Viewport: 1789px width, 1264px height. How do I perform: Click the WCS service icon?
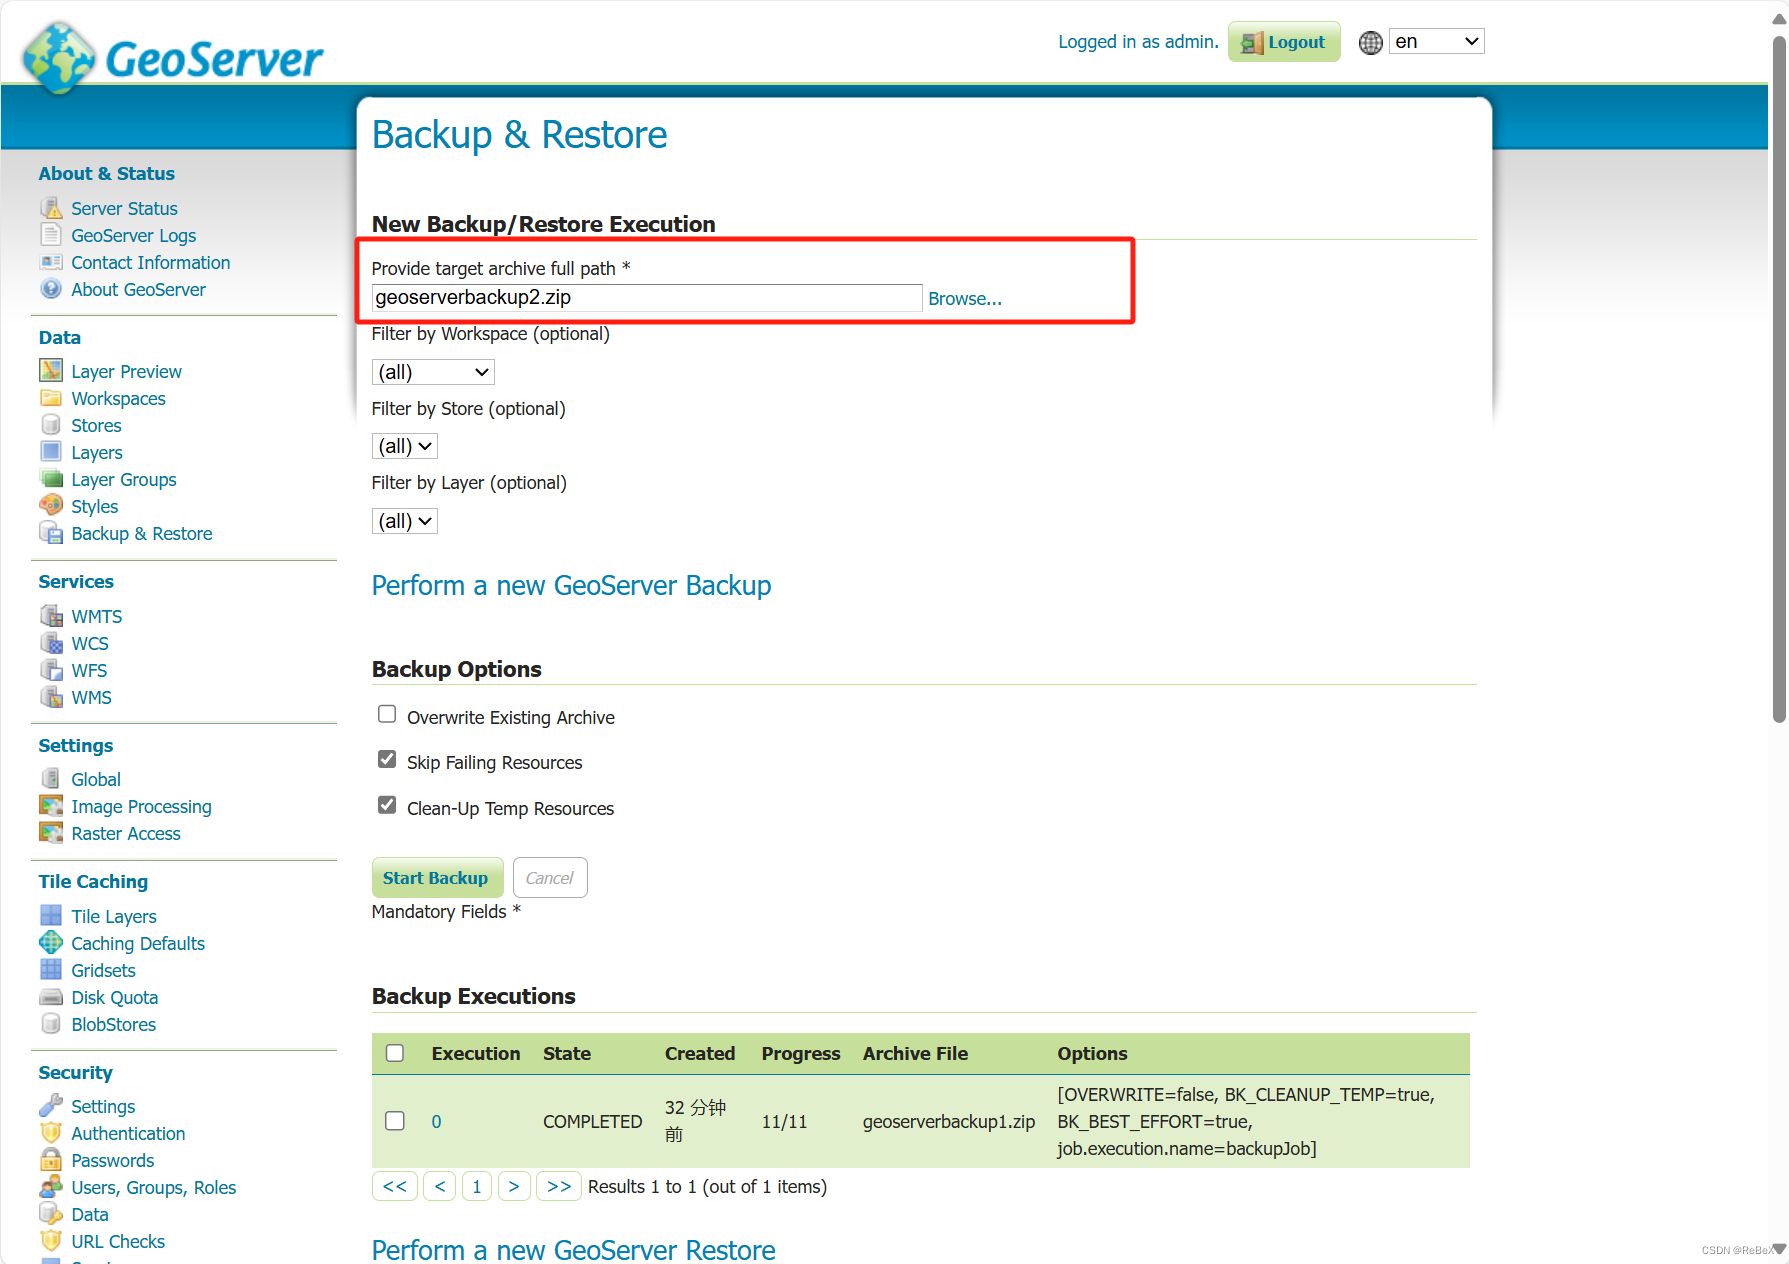(51, 643)
